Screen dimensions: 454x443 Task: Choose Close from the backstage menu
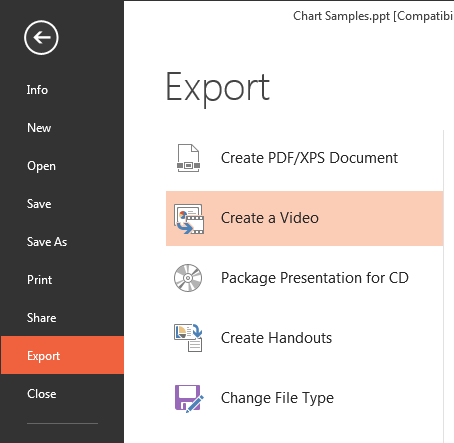(62, 394)
